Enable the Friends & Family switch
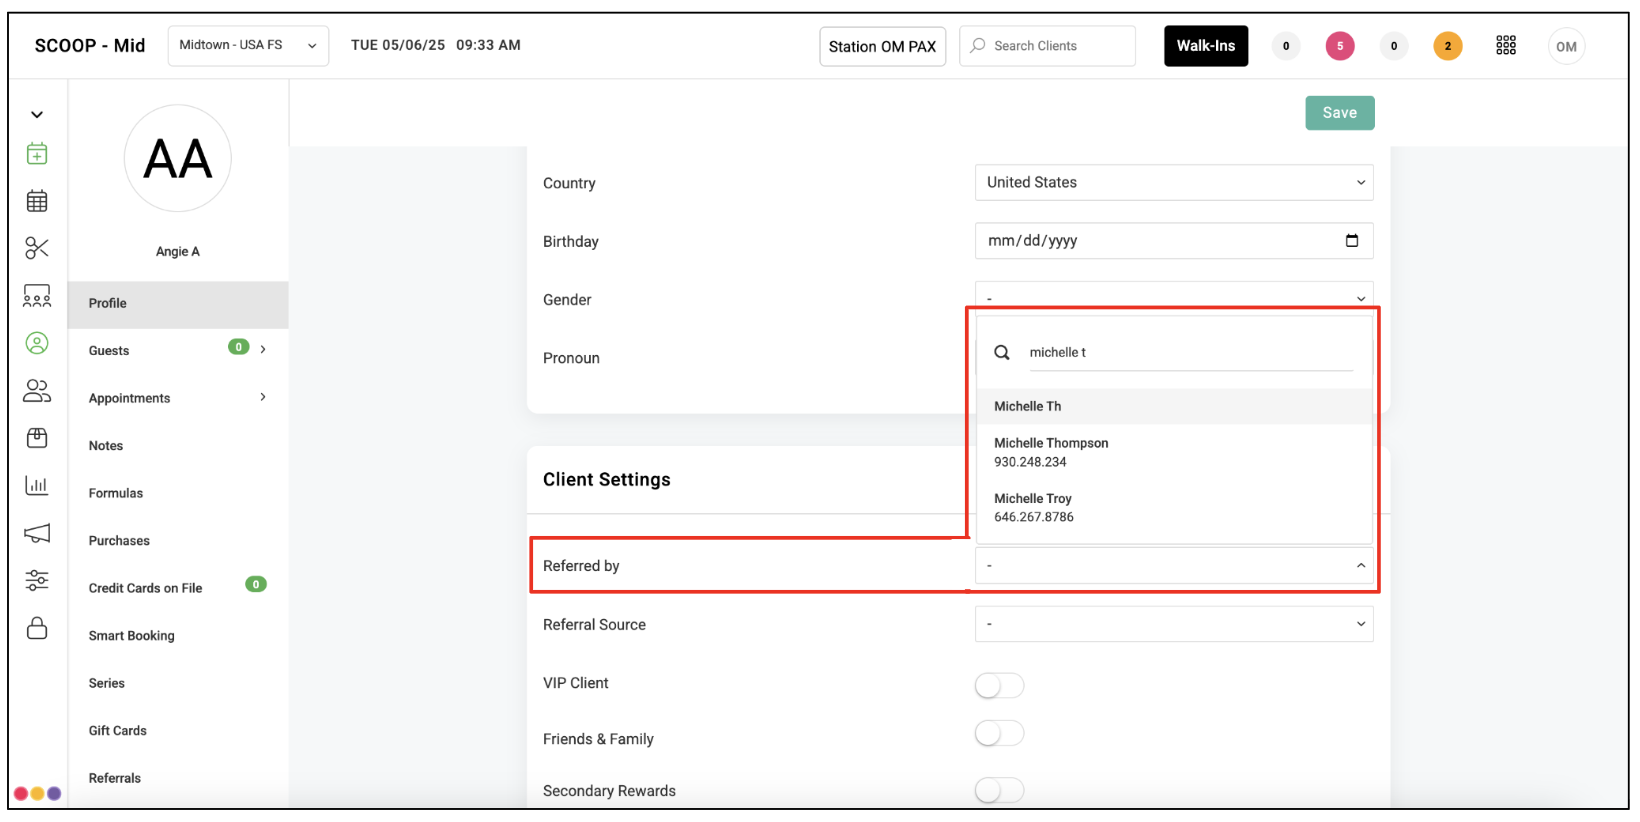 click(x=999, y=733)
